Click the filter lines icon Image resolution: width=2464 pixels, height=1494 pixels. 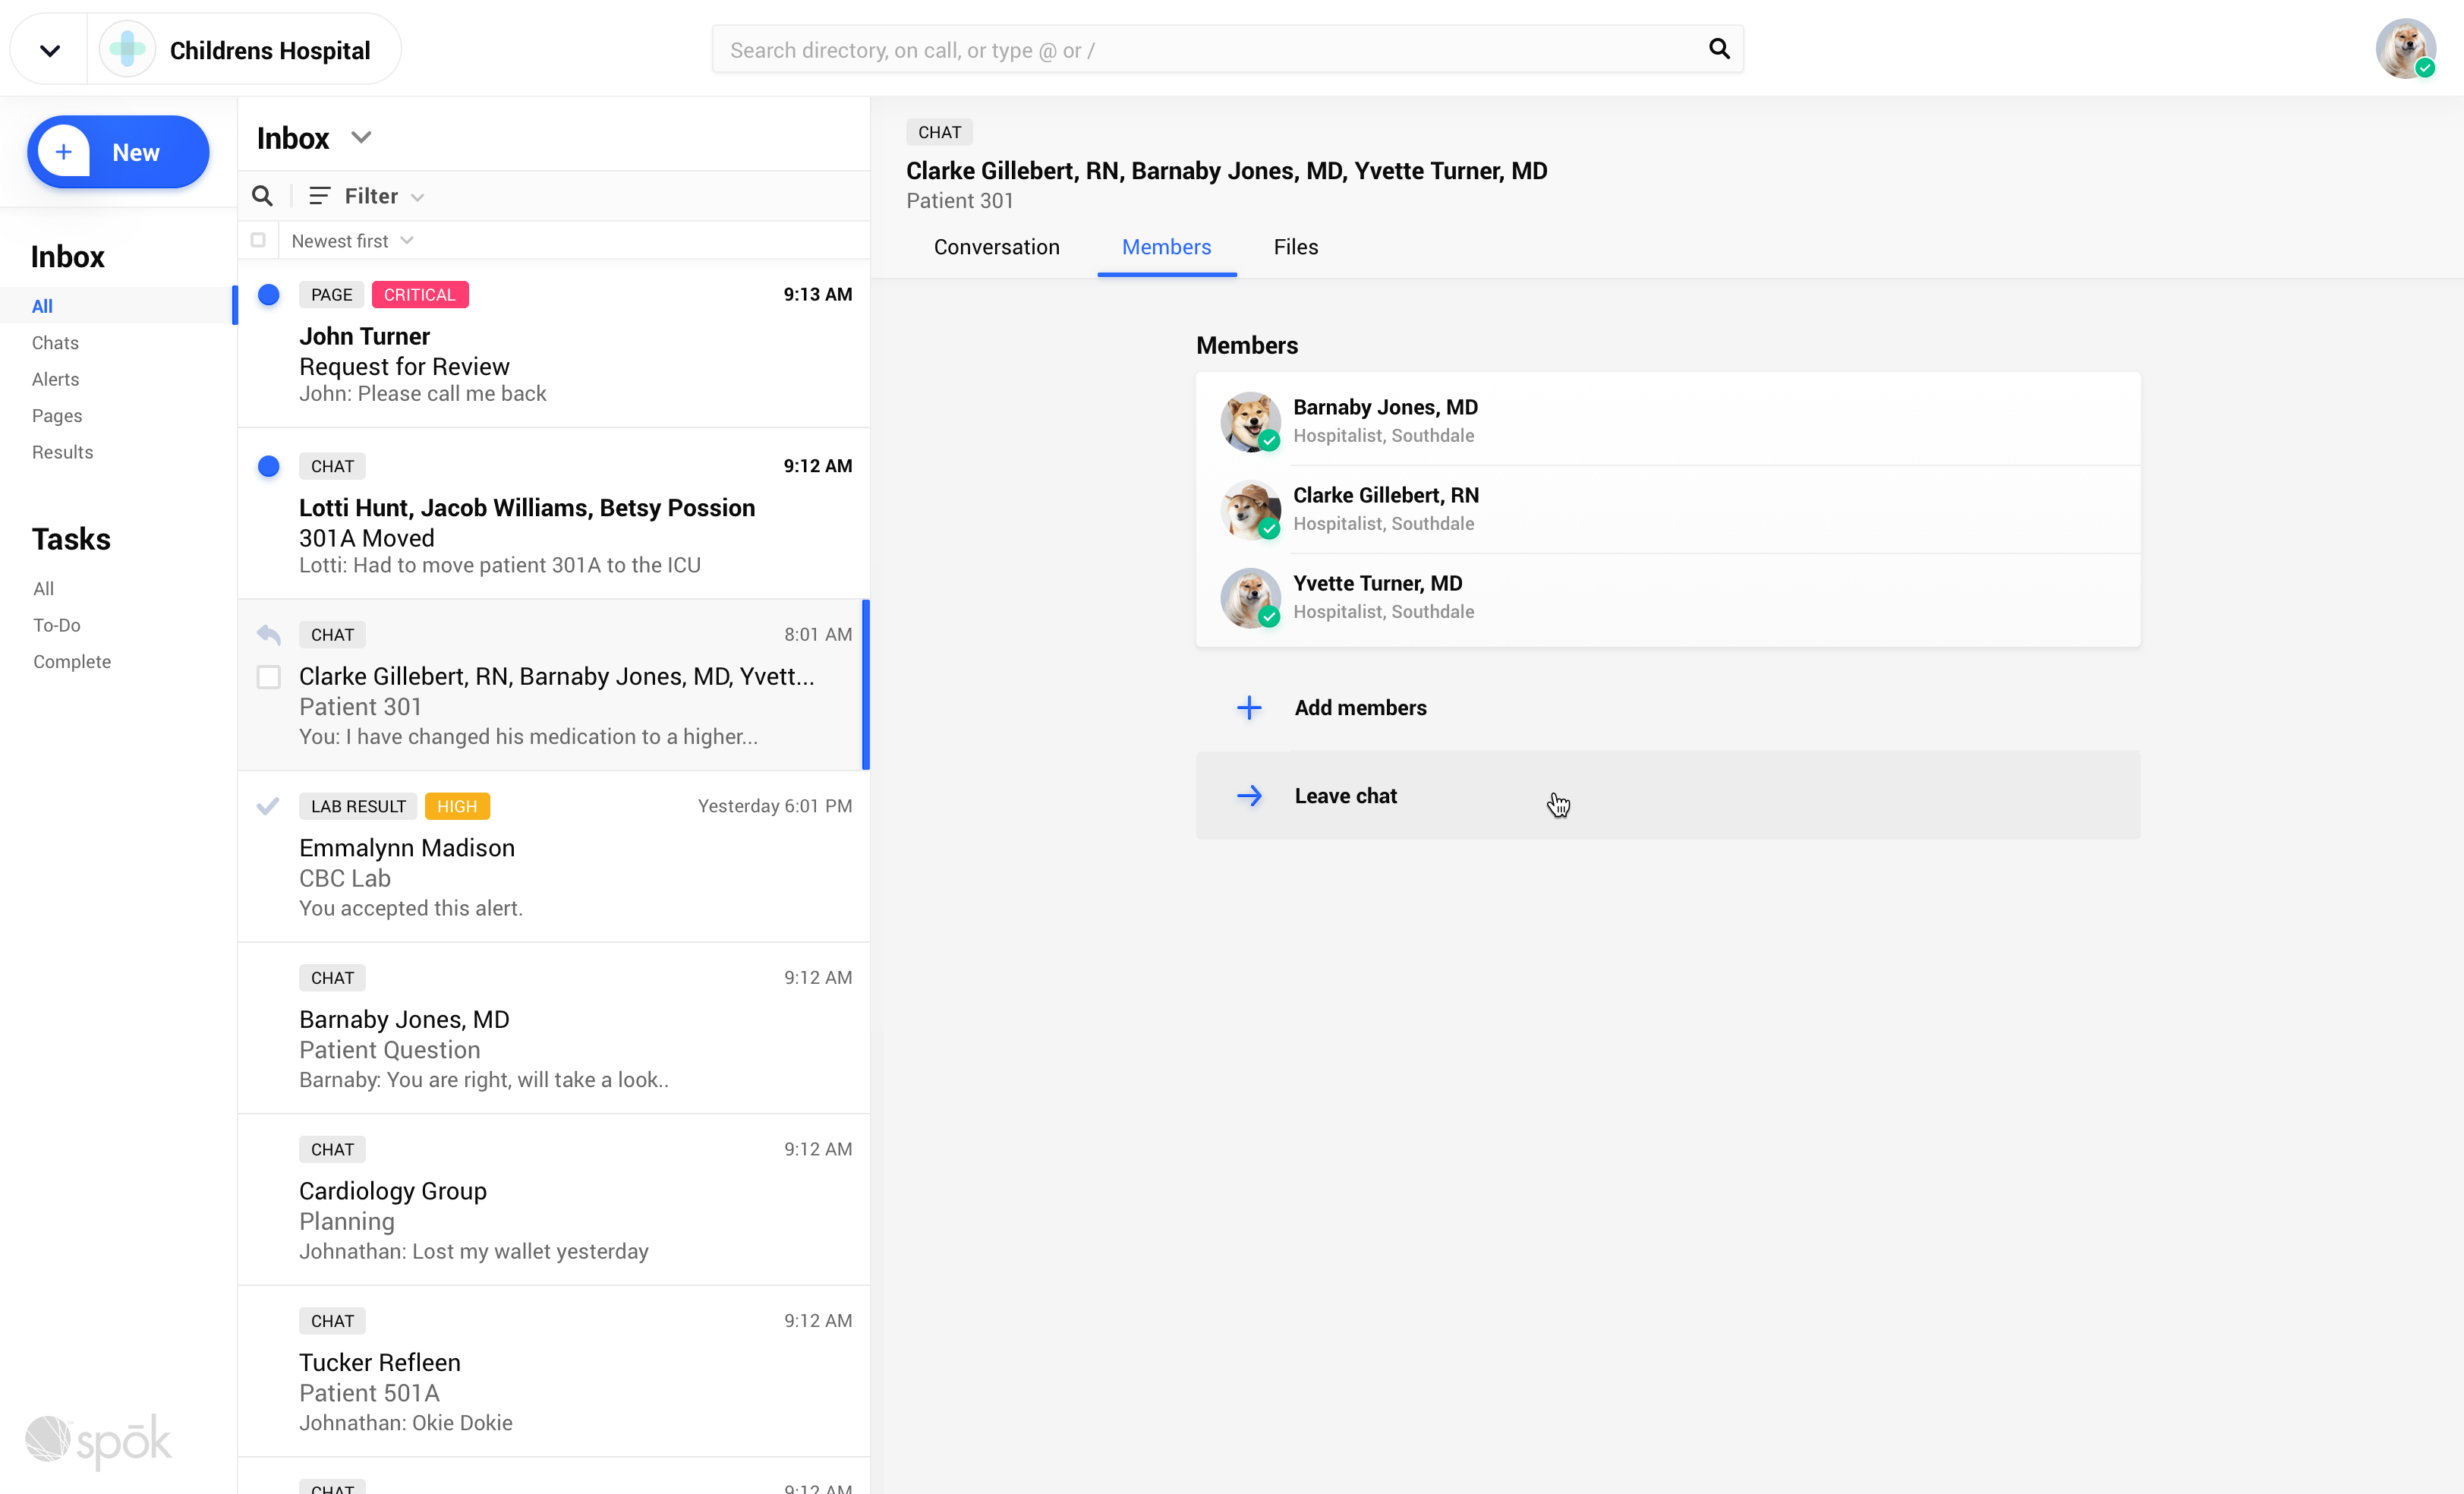(x=319, y=196)
